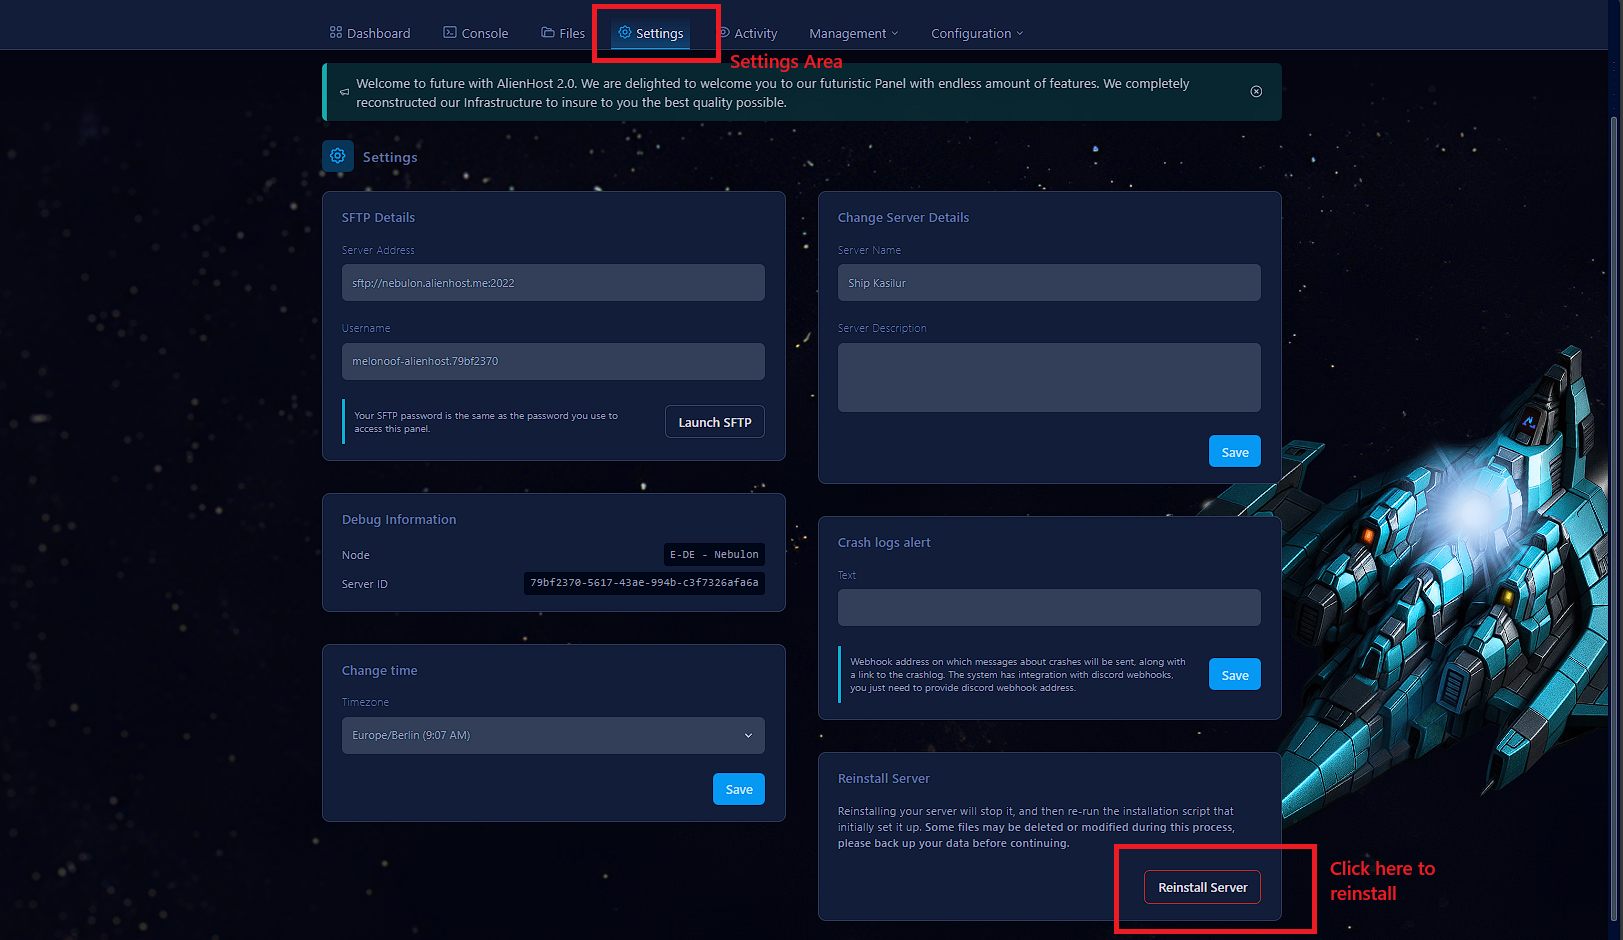
Task: Click the gear icon beside Settings heading
Action: (338, 156)
